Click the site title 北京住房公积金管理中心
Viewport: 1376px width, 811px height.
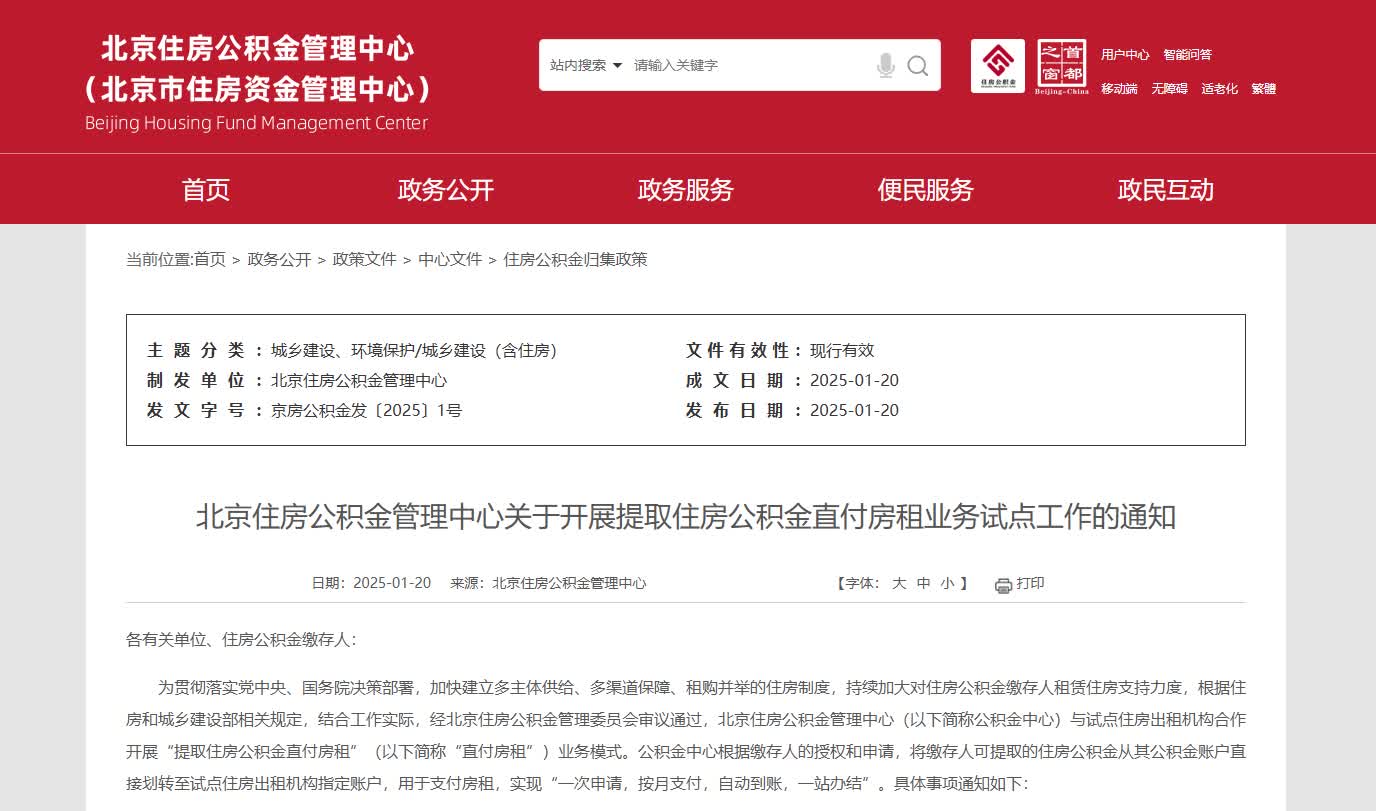258,48
